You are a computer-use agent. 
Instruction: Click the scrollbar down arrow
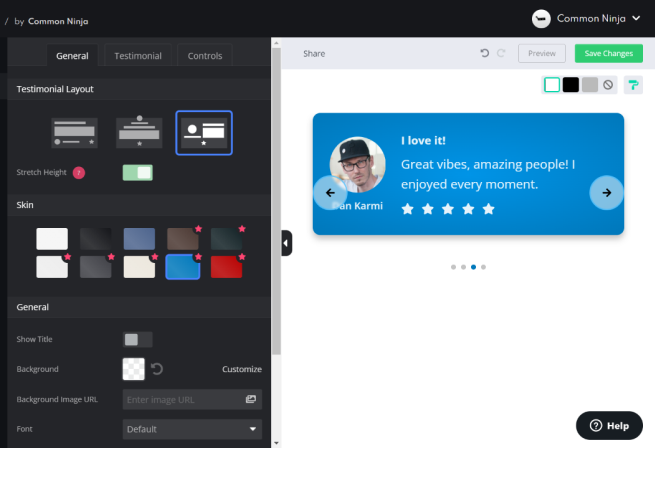(276, 443)
